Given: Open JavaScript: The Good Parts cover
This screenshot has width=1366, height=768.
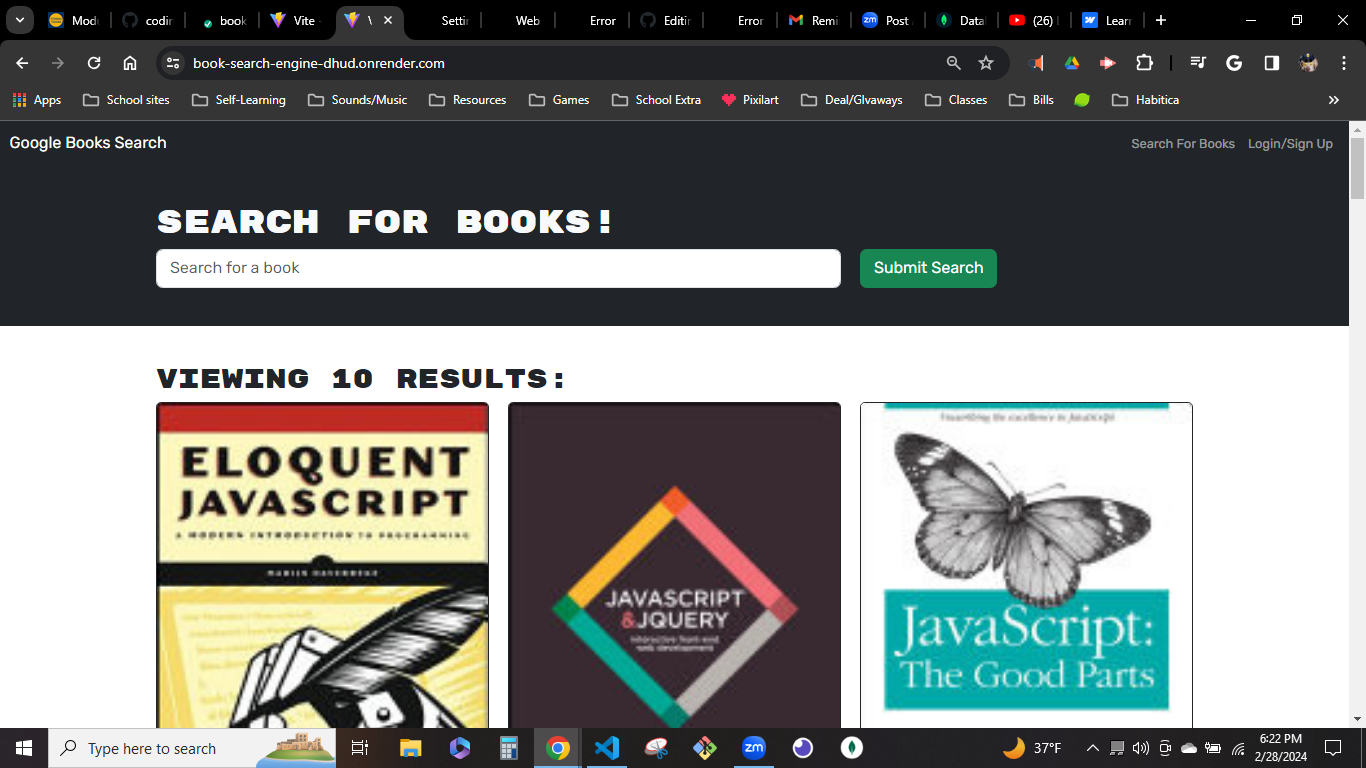Looking at the screenshot, I should click(x=1026, y=565).
